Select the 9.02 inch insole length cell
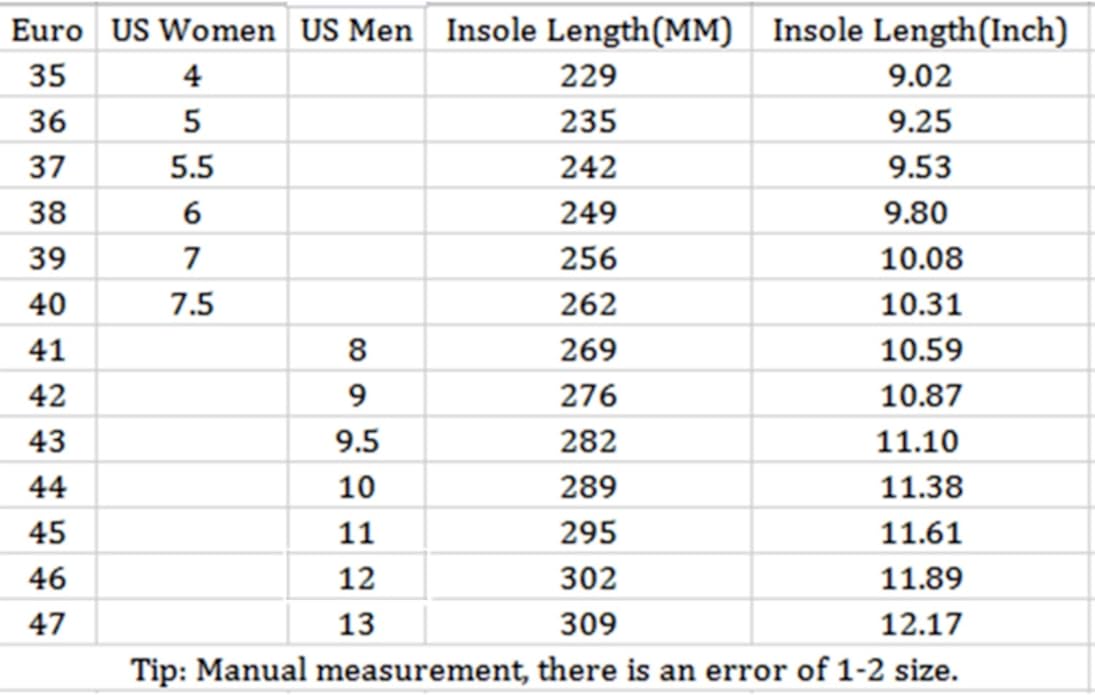1095x695 pixels. 920,76
